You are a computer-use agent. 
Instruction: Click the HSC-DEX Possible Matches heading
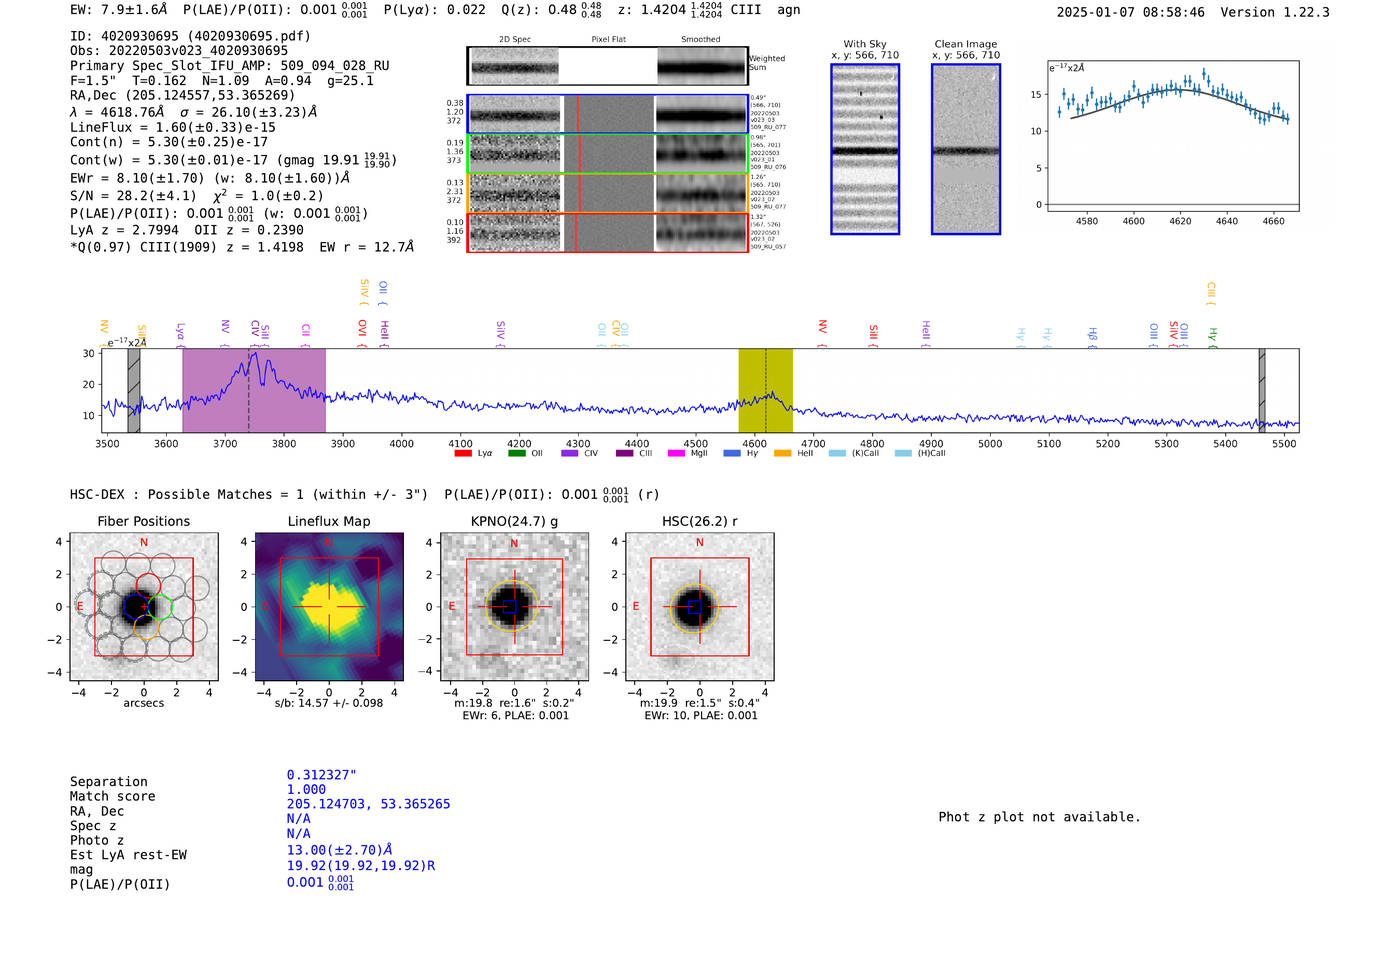tap(249, 495)
